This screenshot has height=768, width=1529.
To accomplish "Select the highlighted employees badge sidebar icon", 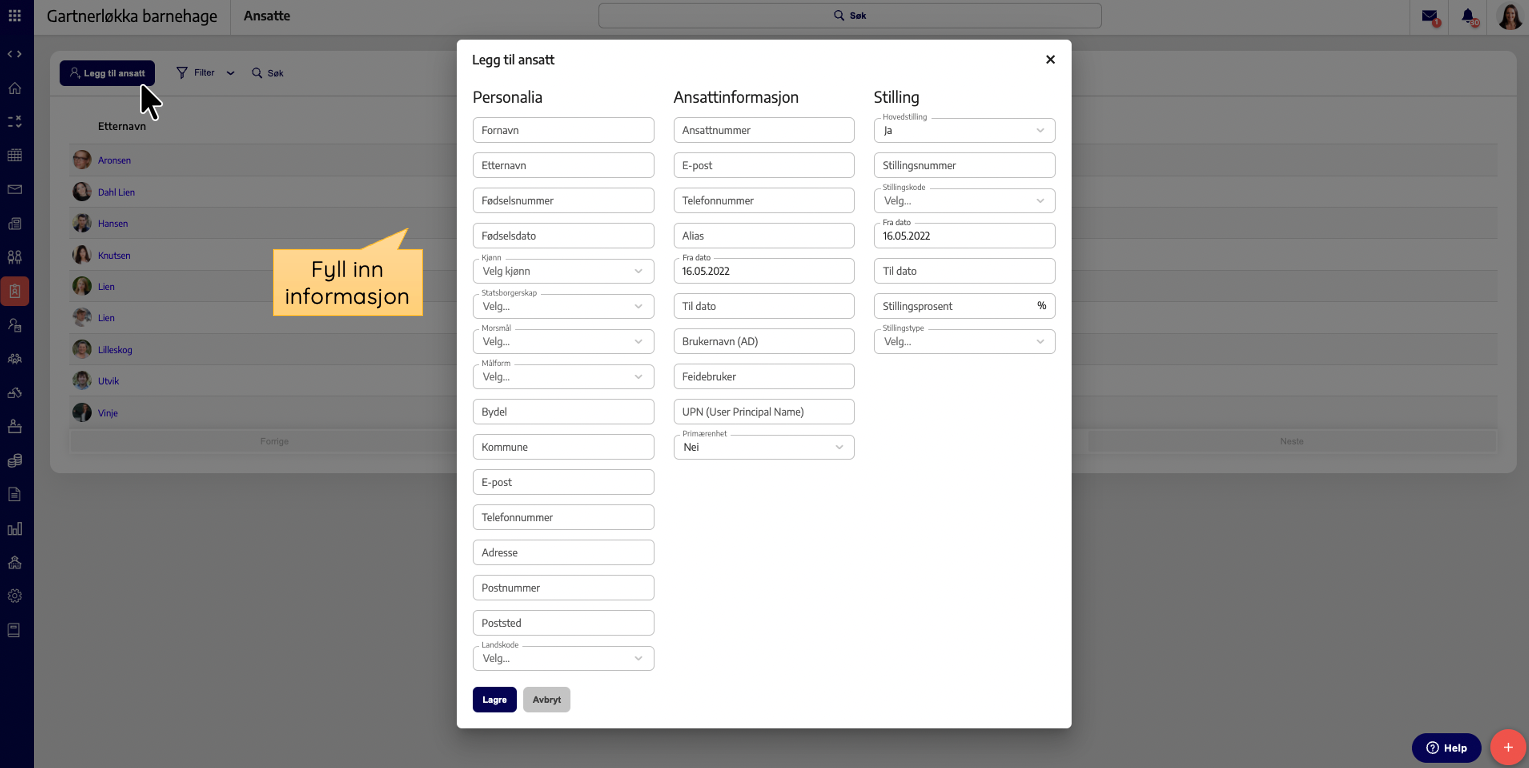I will coord(15,291).
